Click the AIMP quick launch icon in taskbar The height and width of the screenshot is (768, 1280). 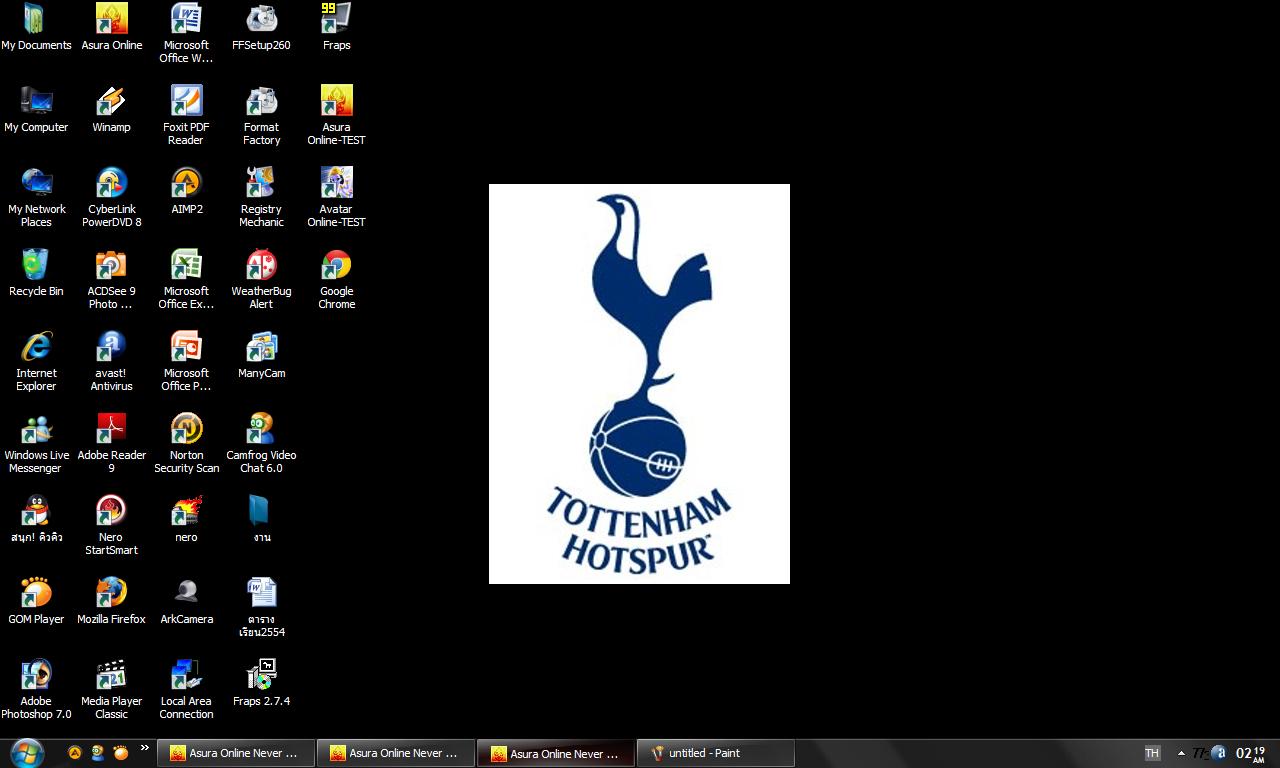[75, 753]
